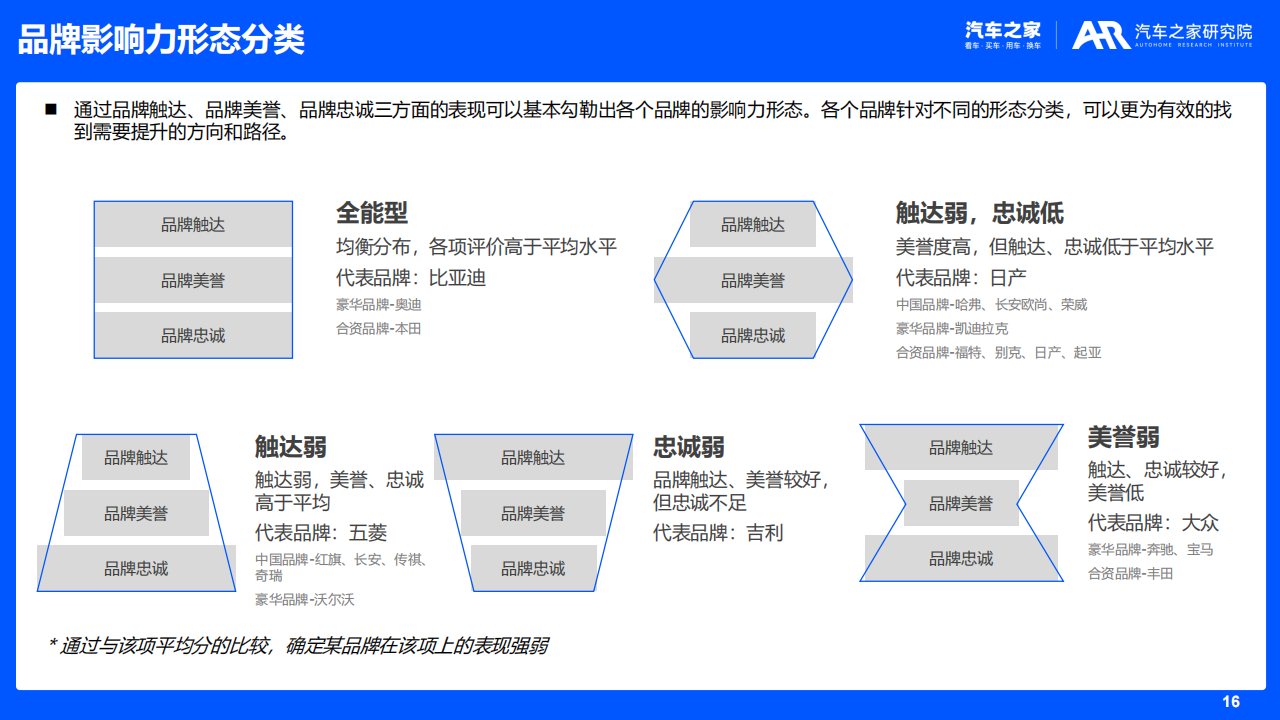Click the gray text 豪华品牌-奥迪
The width and height of the screenshot is (1280, 720).
(379, 305)
